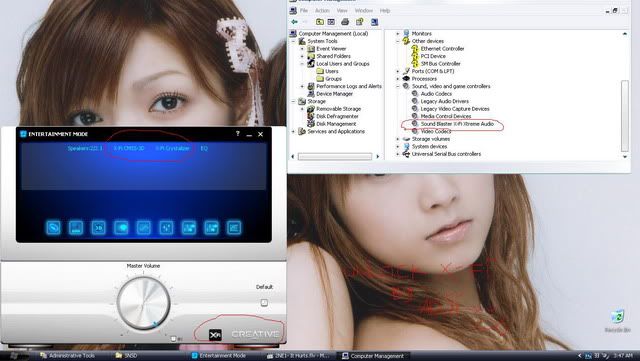Open Device Manager in console tree

pos(334,94)
